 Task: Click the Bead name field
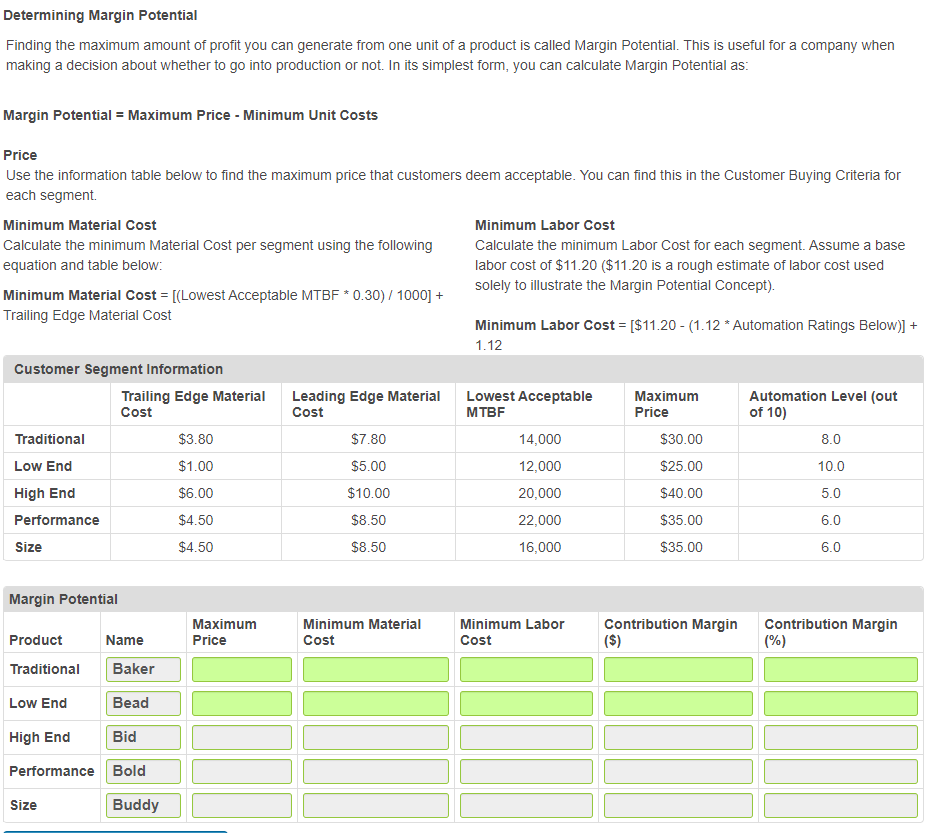[x=143, y=703]
